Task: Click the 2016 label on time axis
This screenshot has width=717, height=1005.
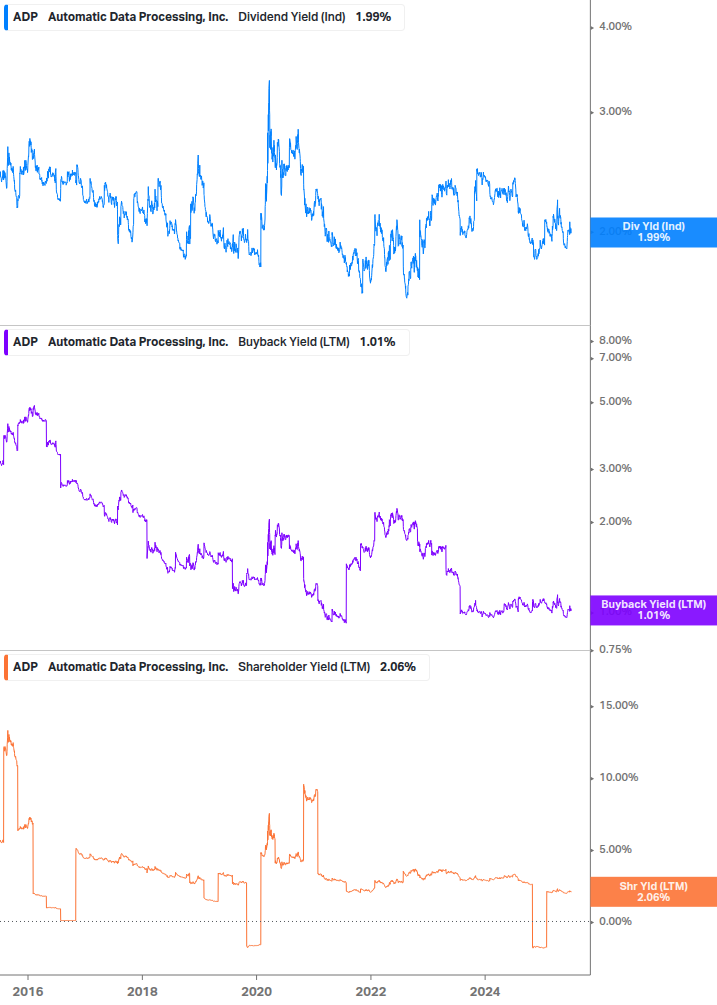Action: [x=28, y=992]
